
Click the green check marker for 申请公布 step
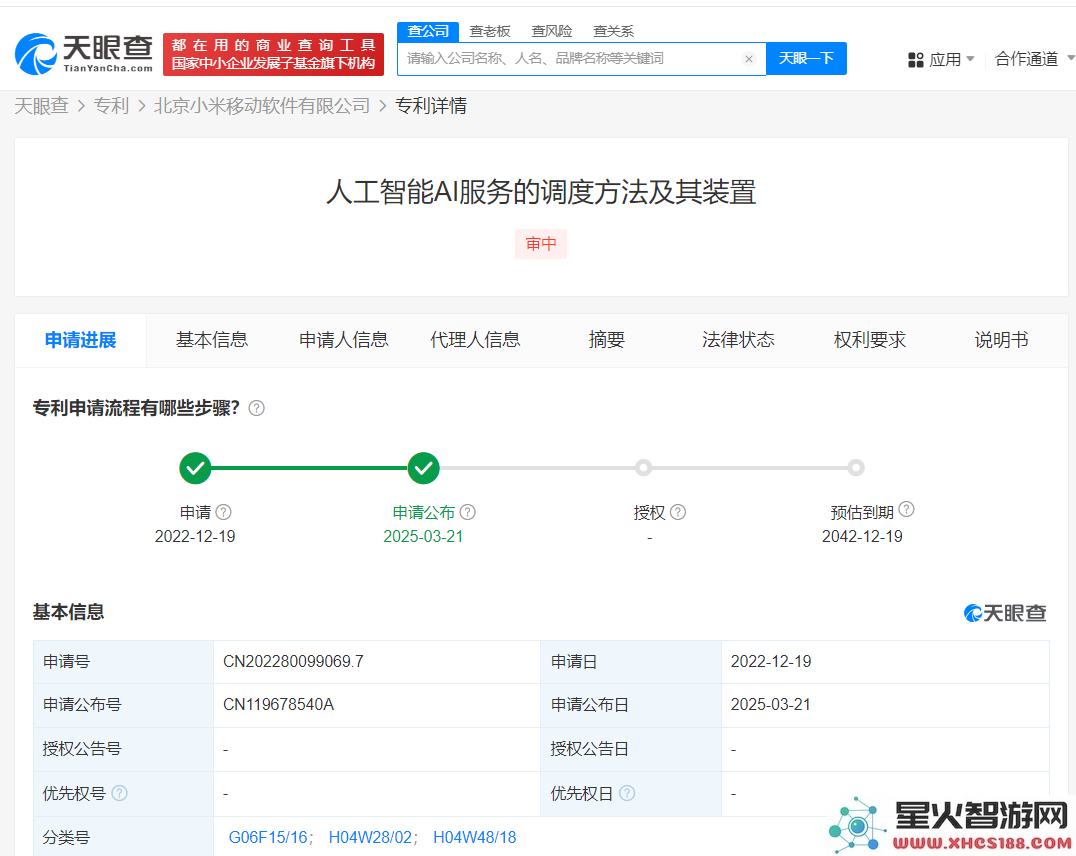pos(423,468)
